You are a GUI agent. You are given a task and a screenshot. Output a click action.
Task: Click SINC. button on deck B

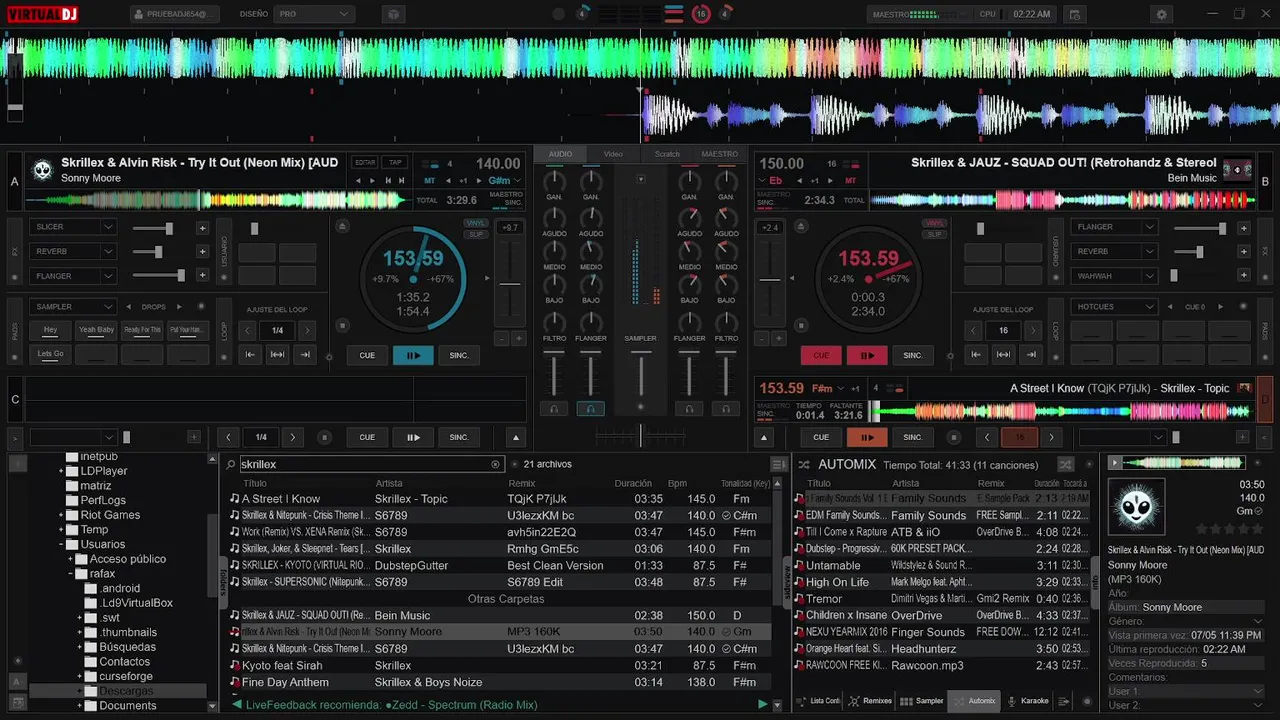point(913,355)
